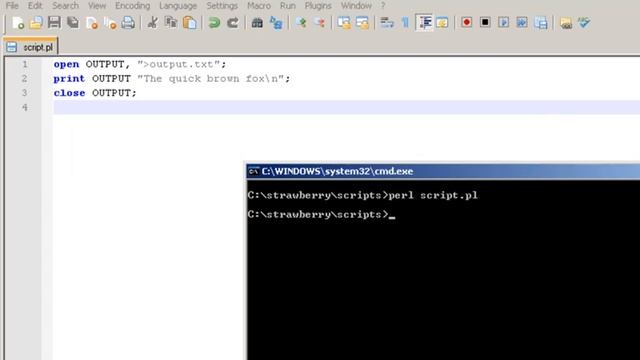Start macro recording with red circle
This screenshot has width=640, height=360.
467,22
